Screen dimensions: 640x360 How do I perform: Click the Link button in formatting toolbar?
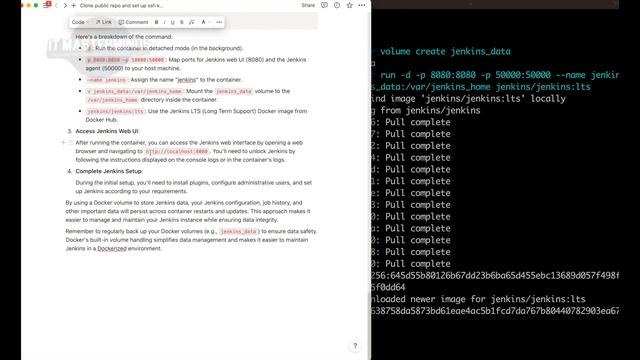(104, 22)
